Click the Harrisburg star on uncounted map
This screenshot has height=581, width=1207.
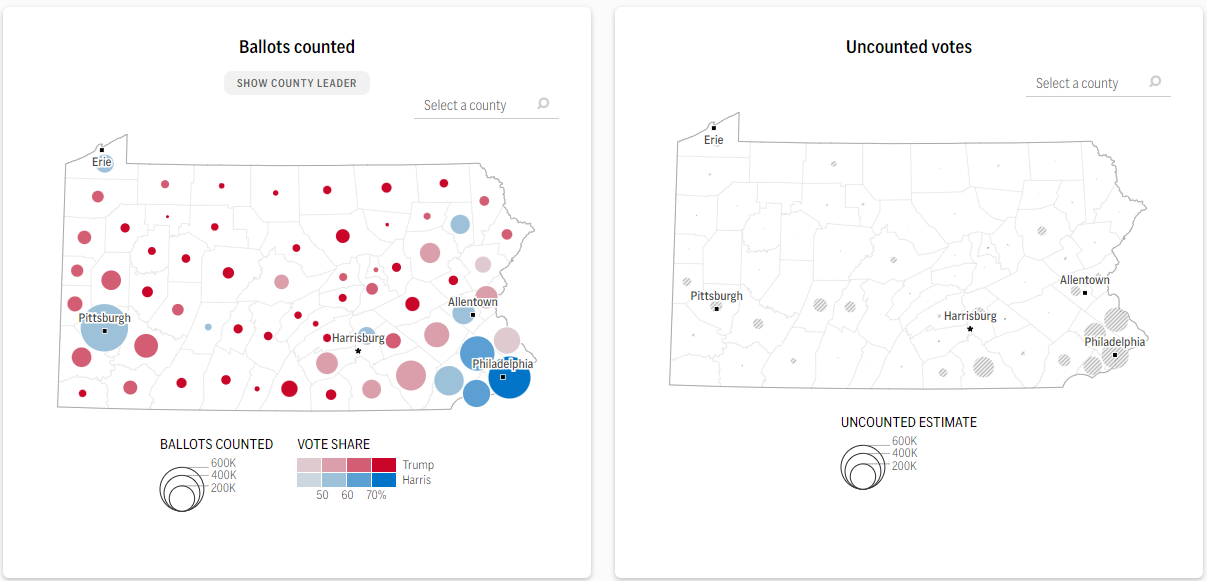pyautogui.click(x=970, y=329)
